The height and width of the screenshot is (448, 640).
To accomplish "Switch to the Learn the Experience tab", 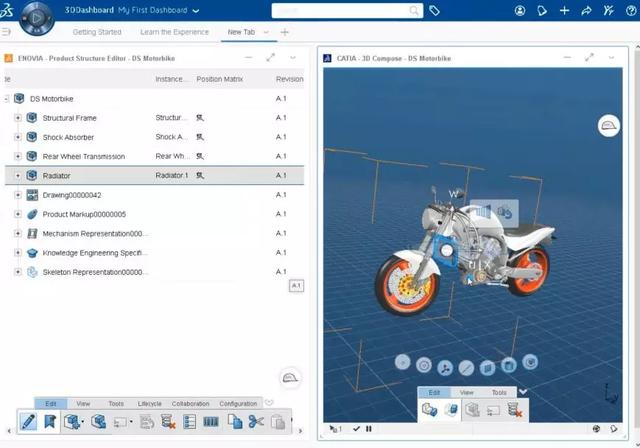I will (x=174, y=32).
